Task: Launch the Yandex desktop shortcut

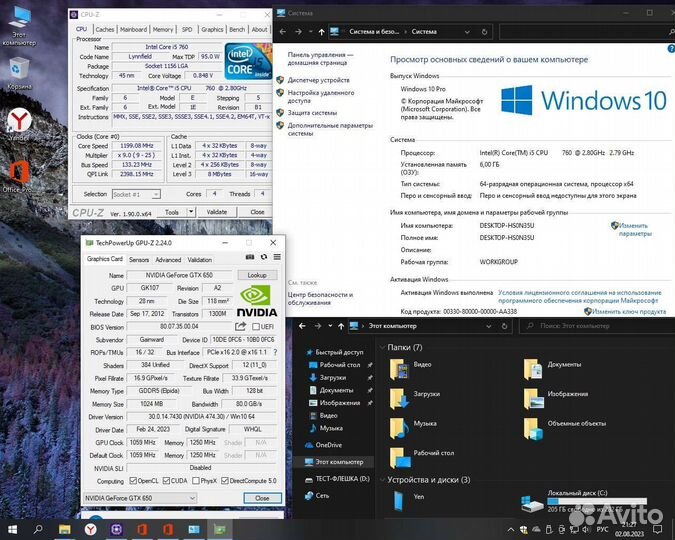Action: (x=19, y=124)
